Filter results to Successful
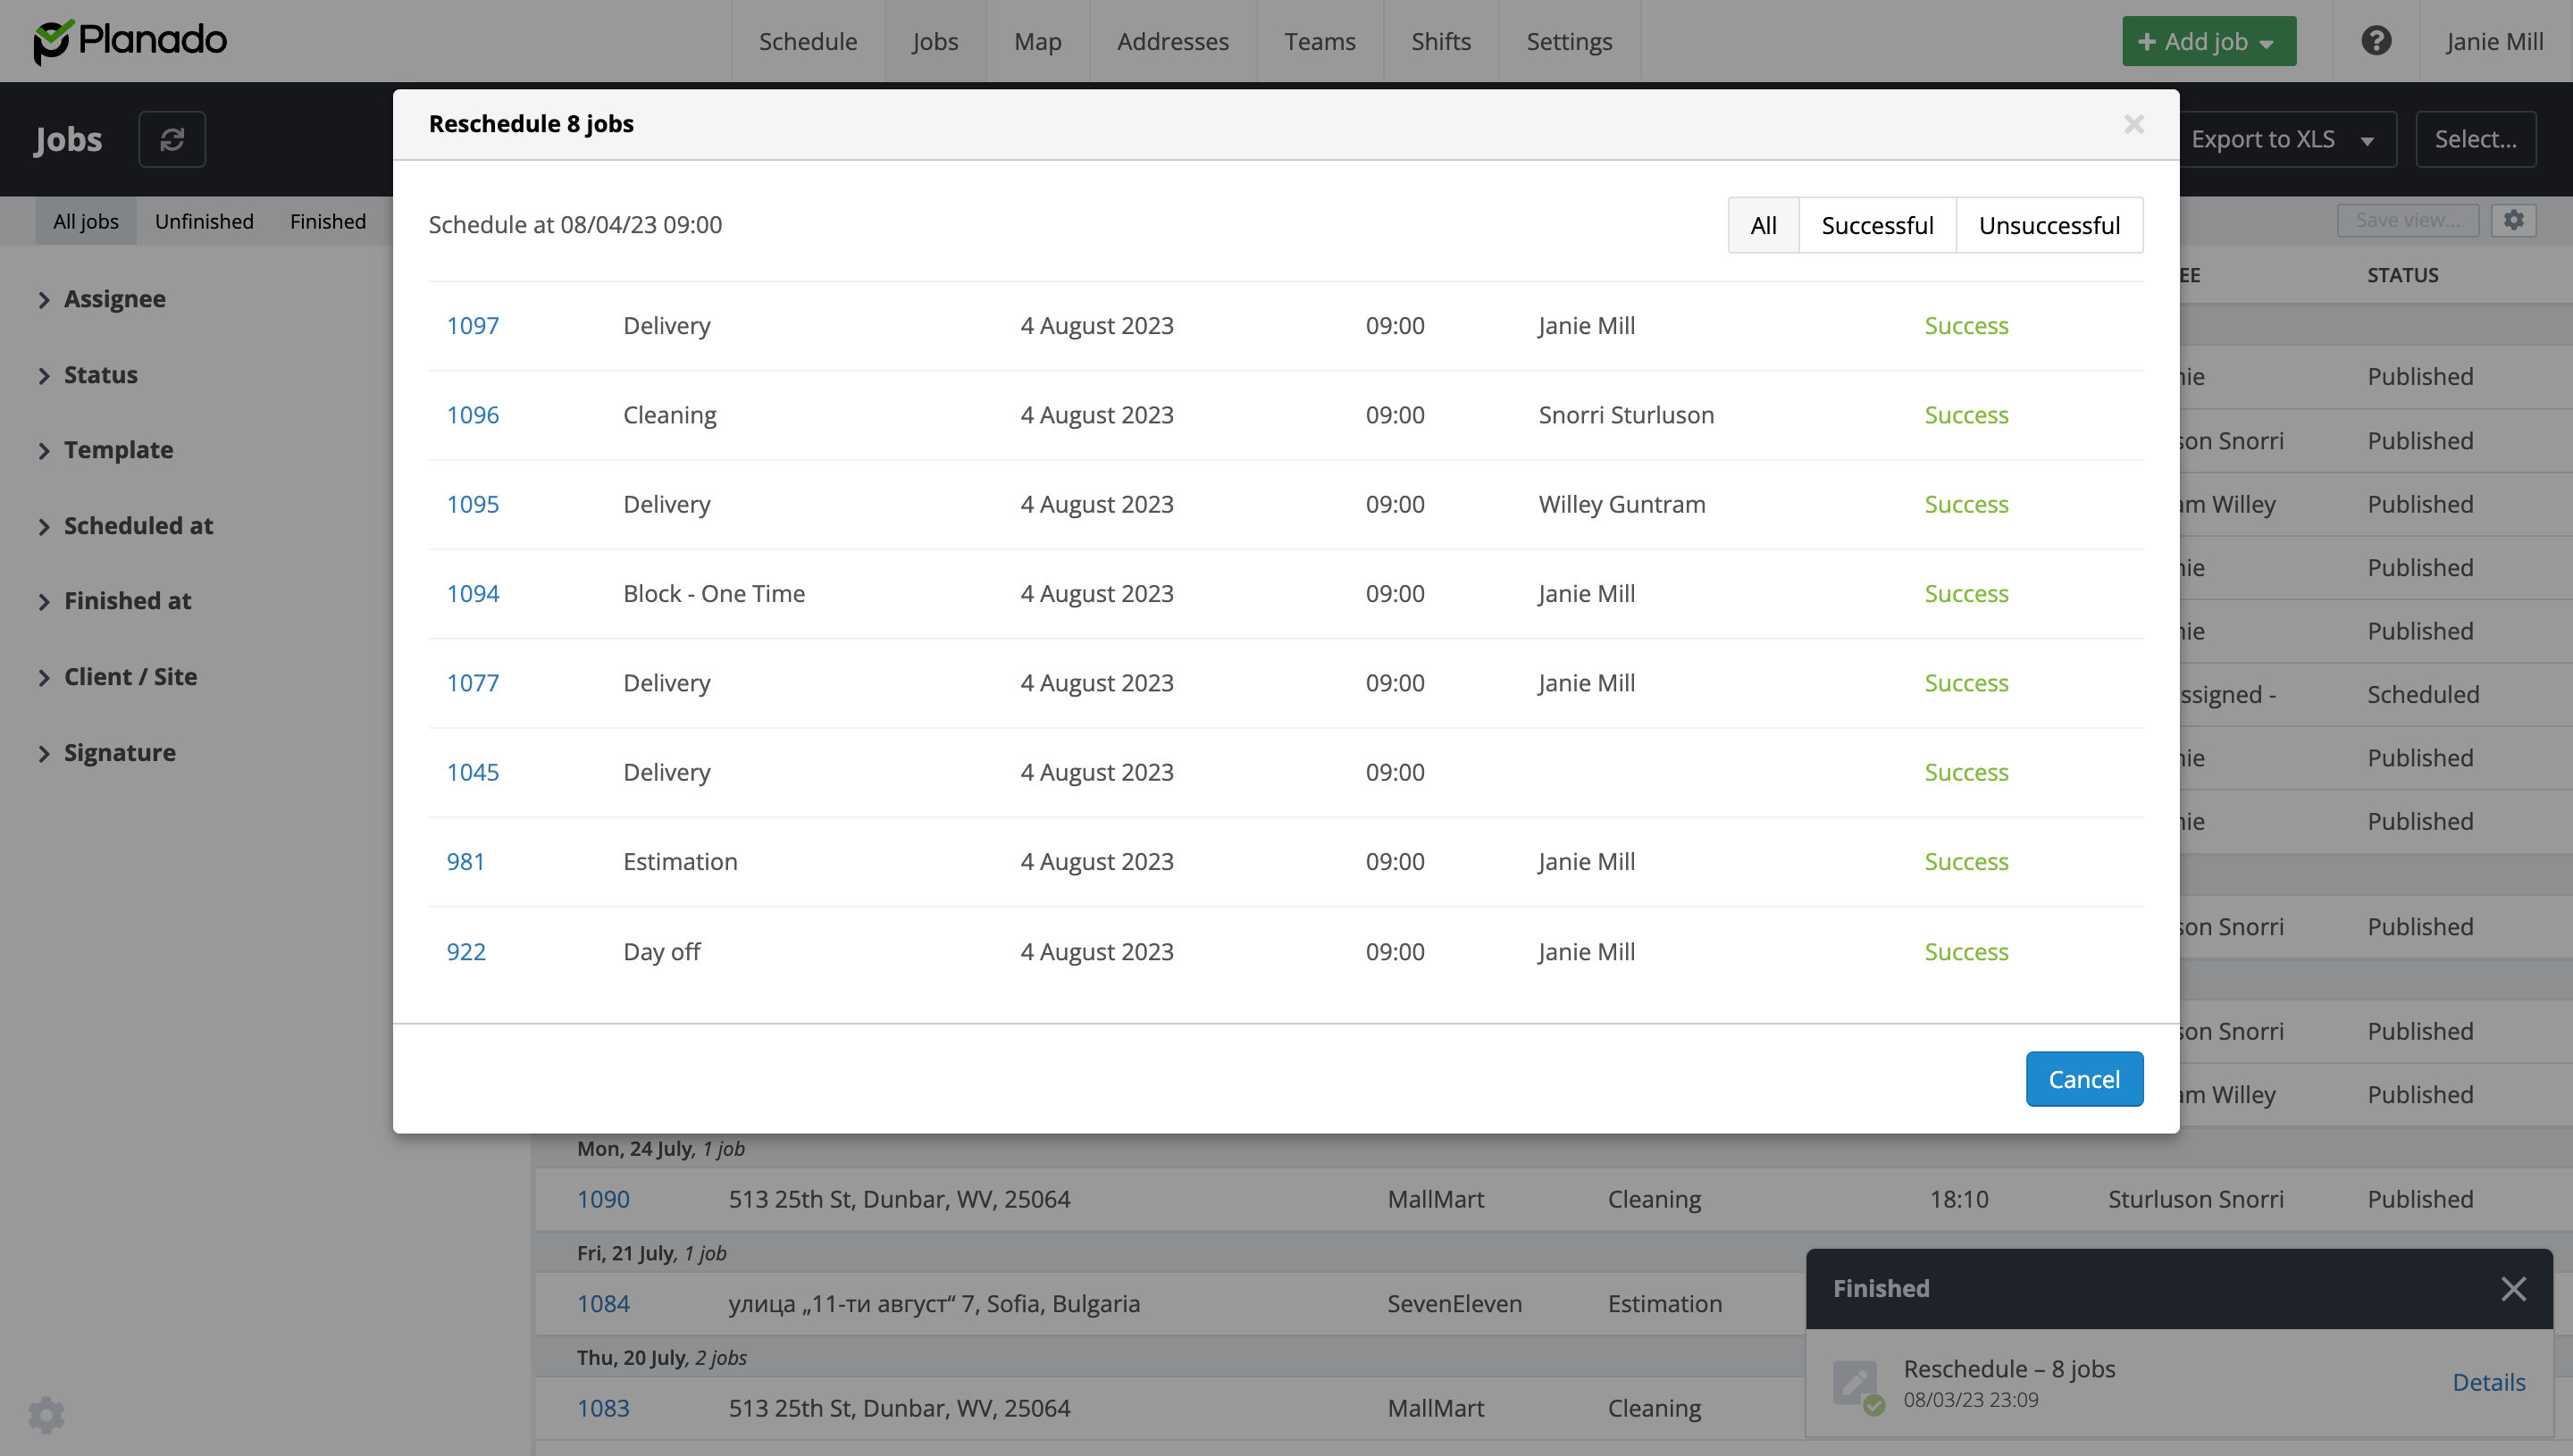Screen dimensions: 2573x1456 pyautogui.click(x=1877, y=226)
